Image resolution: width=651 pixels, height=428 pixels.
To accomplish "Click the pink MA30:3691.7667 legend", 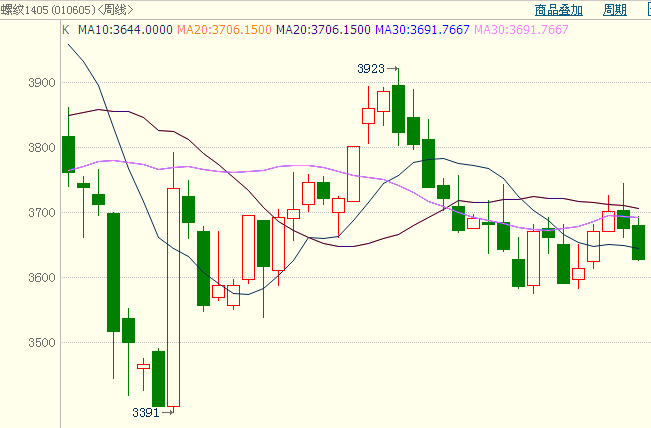I will 519,30.
